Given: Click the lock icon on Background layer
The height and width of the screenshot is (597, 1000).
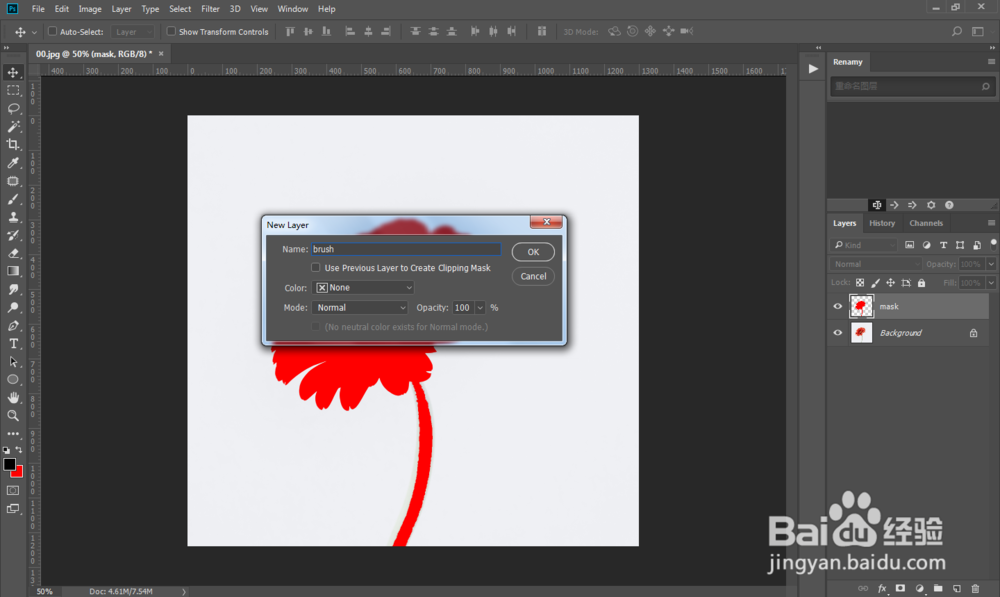Looking at the screenshot, I should 973,333.
